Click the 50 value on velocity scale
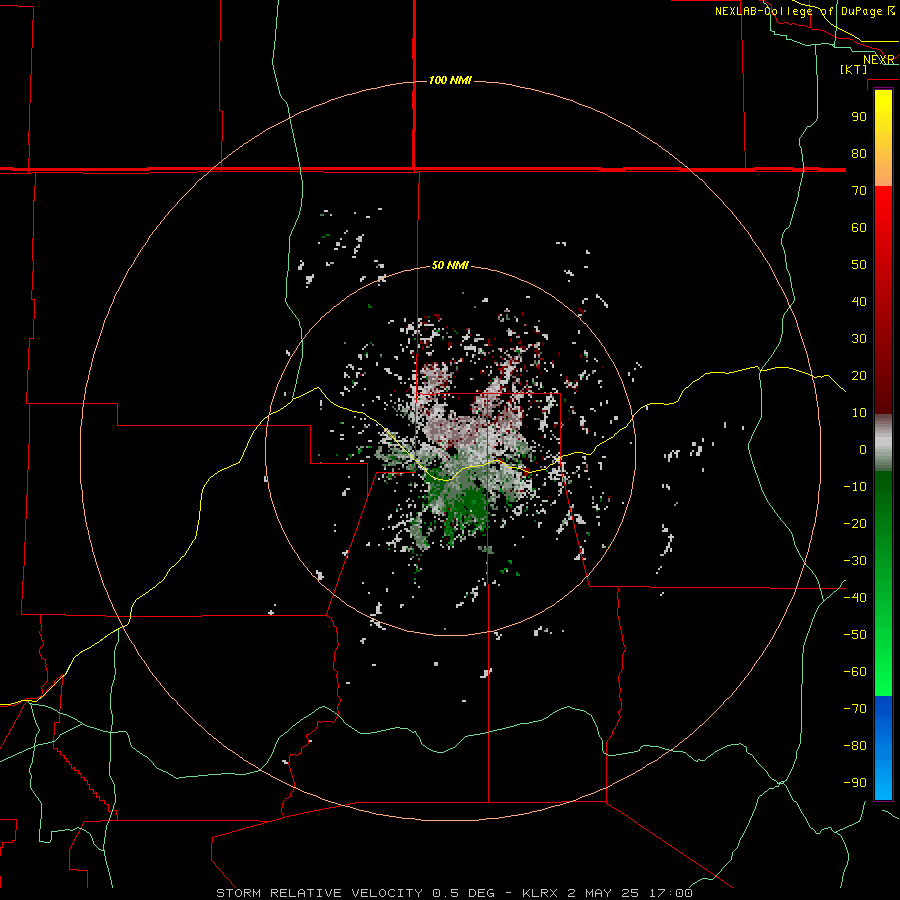This screenshot has height=900, width=900. click(x=859, y=265)
